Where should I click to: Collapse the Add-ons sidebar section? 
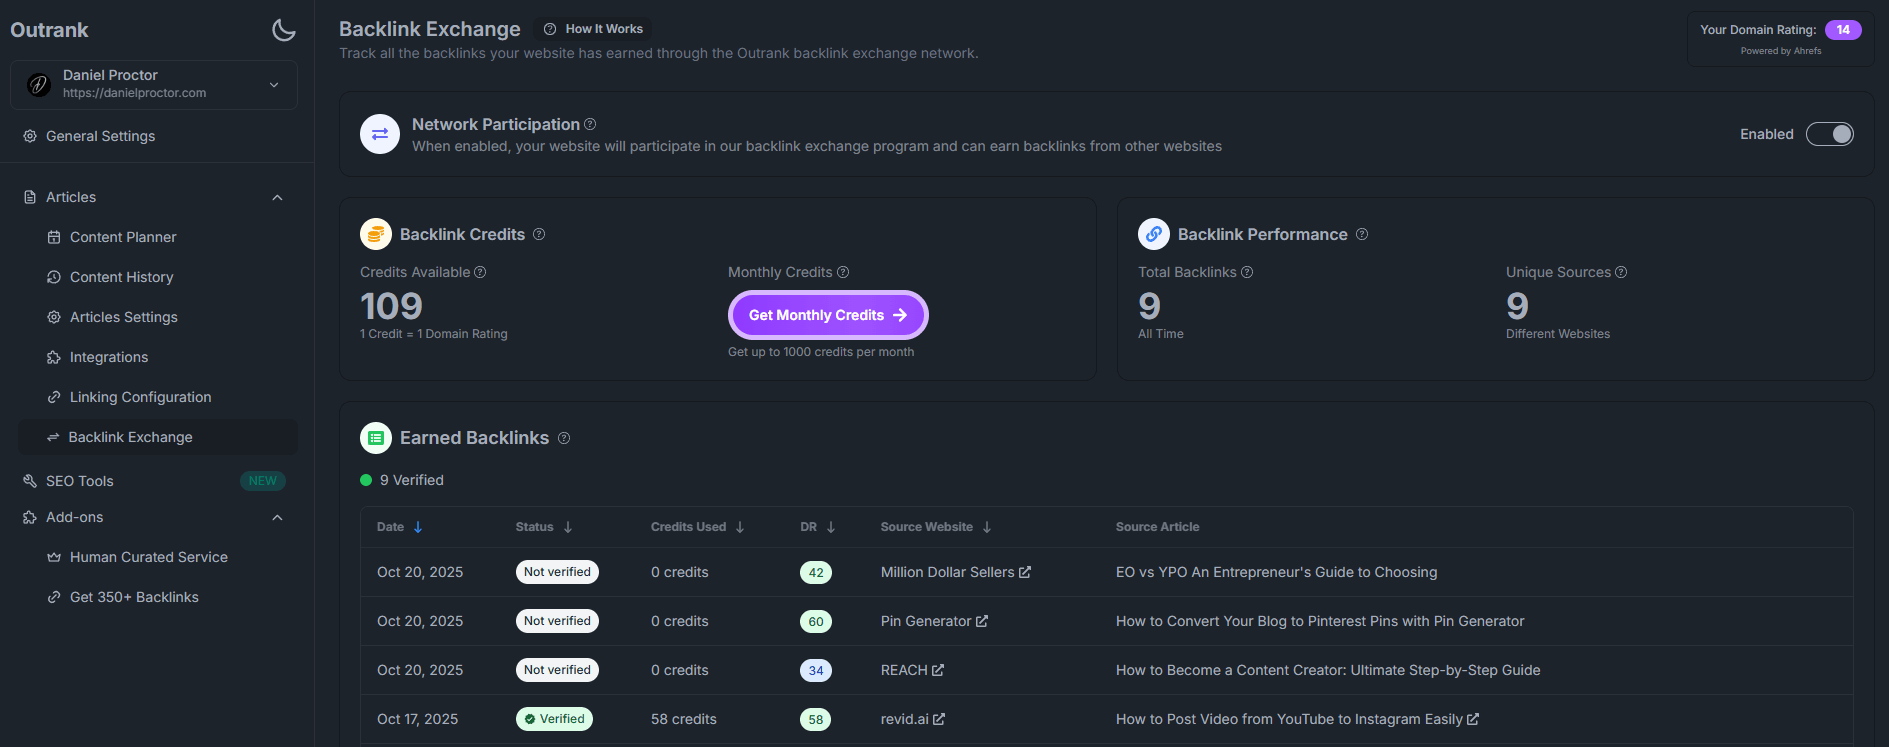point(277,517)
